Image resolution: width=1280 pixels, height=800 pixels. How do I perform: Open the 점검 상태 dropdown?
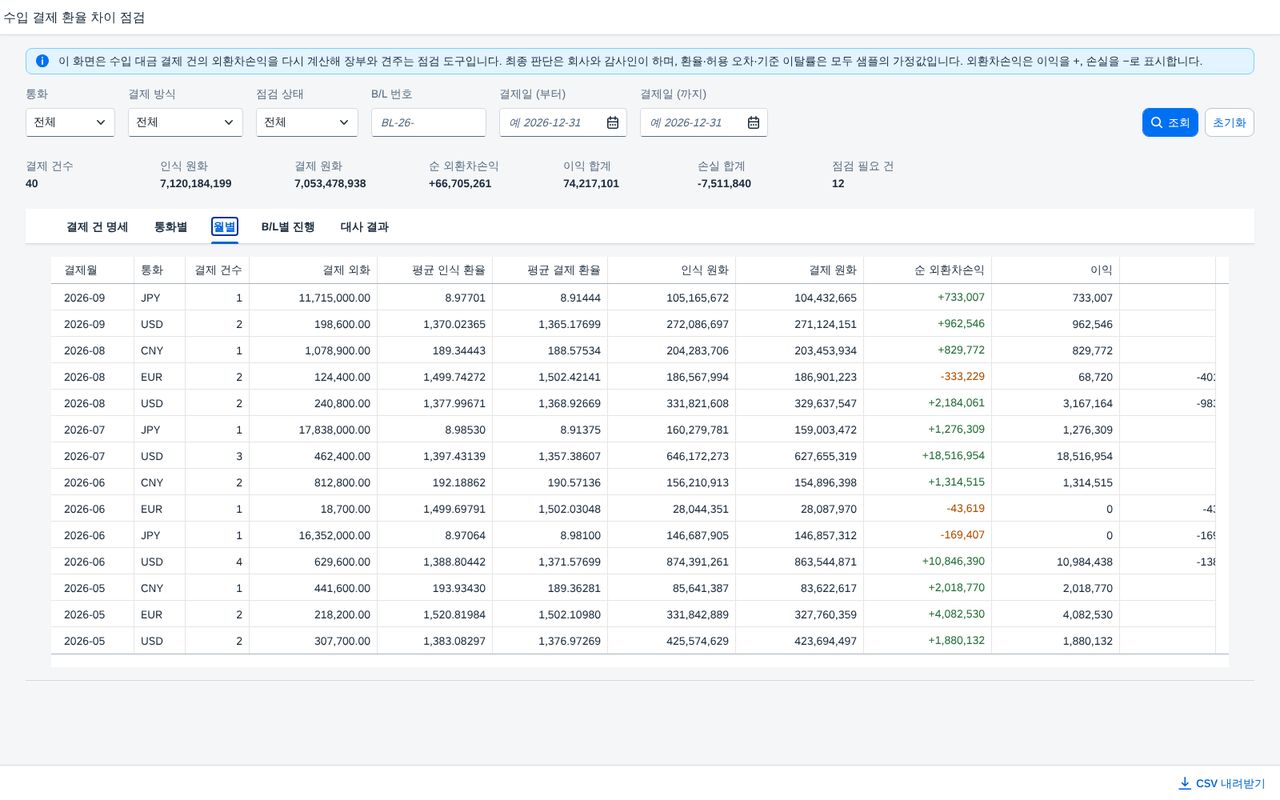pos(307,122)
